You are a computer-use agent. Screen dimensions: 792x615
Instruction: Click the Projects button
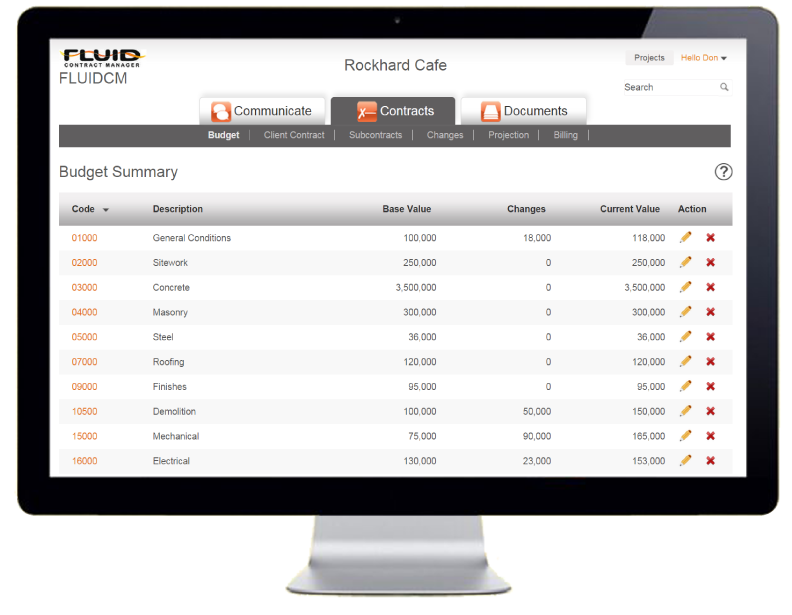tap(649, 58)
